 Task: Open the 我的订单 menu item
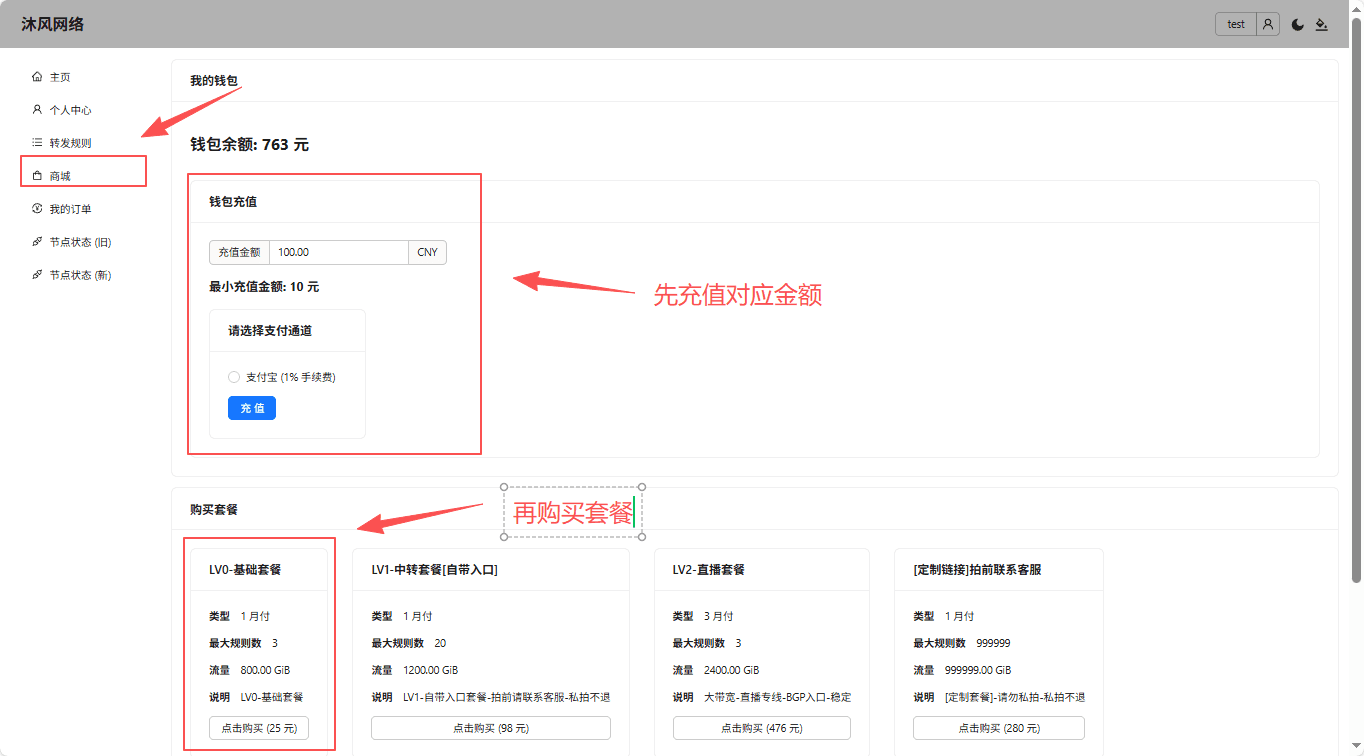[71, 209]
